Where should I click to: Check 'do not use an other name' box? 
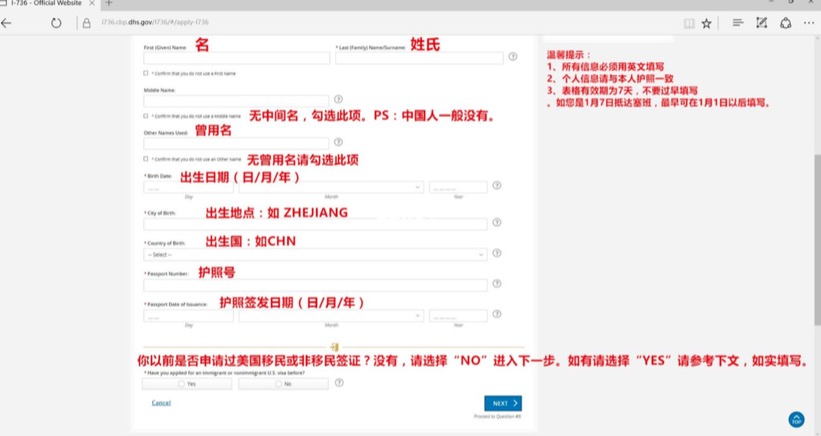click(146, 159)
